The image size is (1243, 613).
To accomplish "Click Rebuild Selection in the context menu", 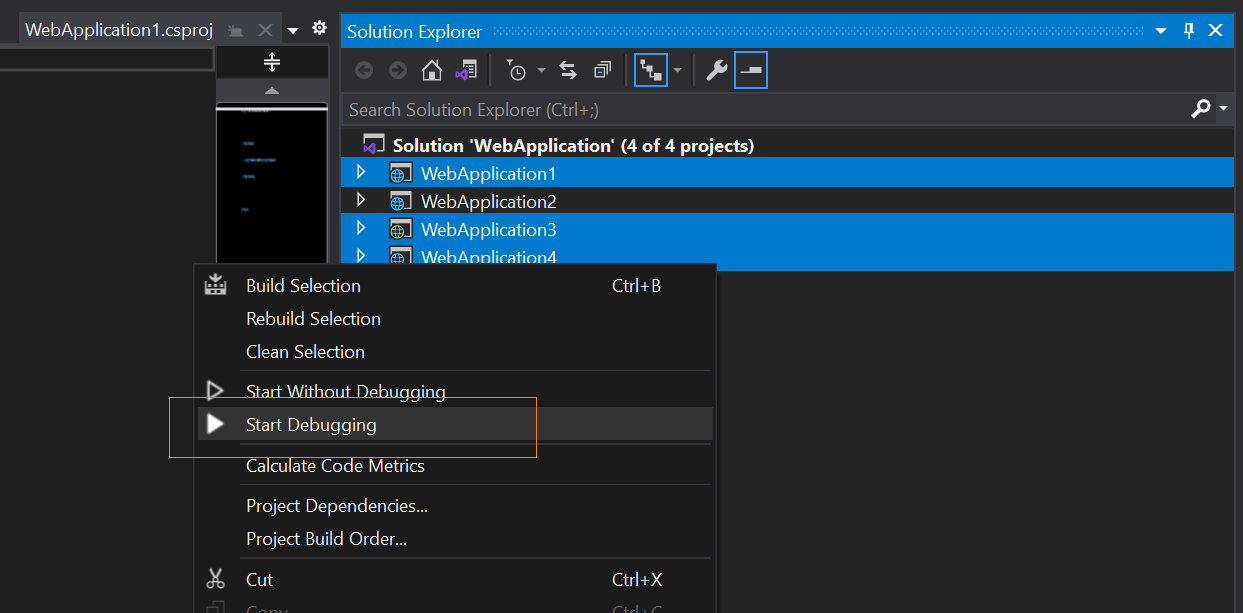I will pos(313,318).
